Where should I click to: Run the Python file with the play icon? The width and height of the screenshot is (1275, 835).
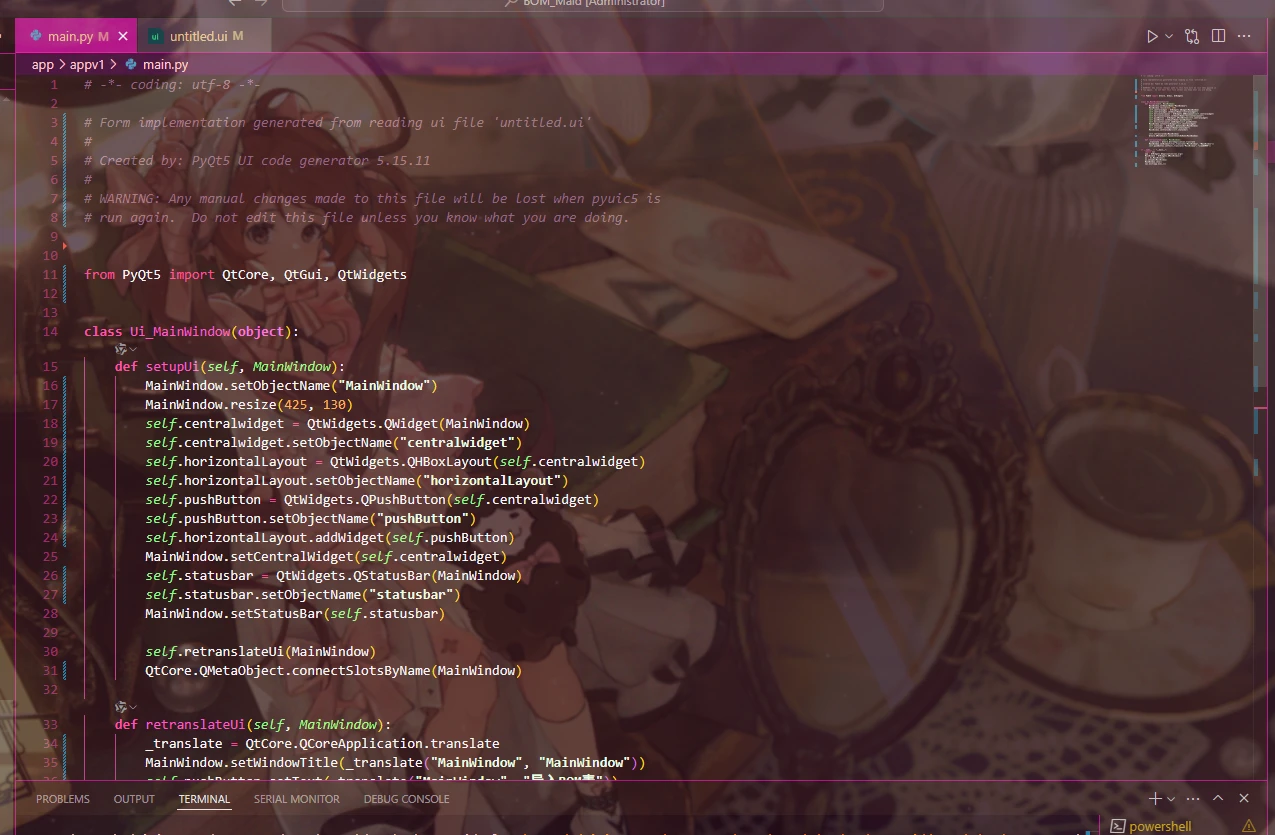(1152, 36)
